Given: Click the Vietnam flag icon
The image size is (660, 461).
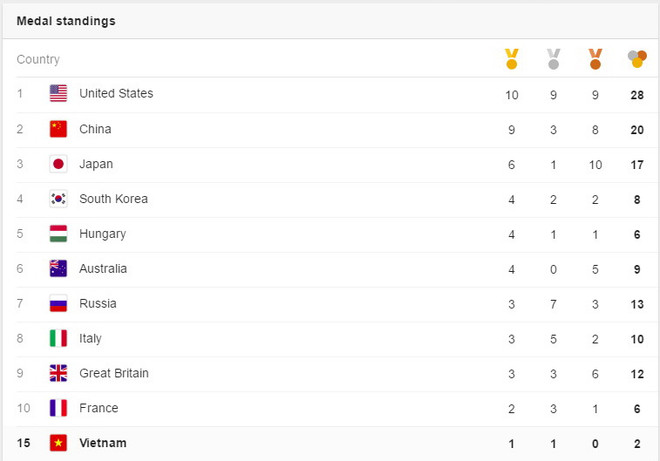Looking at the screenshot, I should (x=58, y=443).
